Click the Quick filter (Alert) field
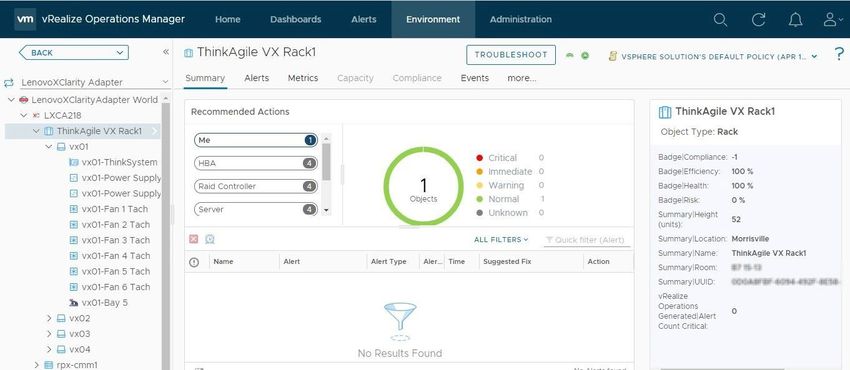850x370 pixels. (x=587, y=240)
